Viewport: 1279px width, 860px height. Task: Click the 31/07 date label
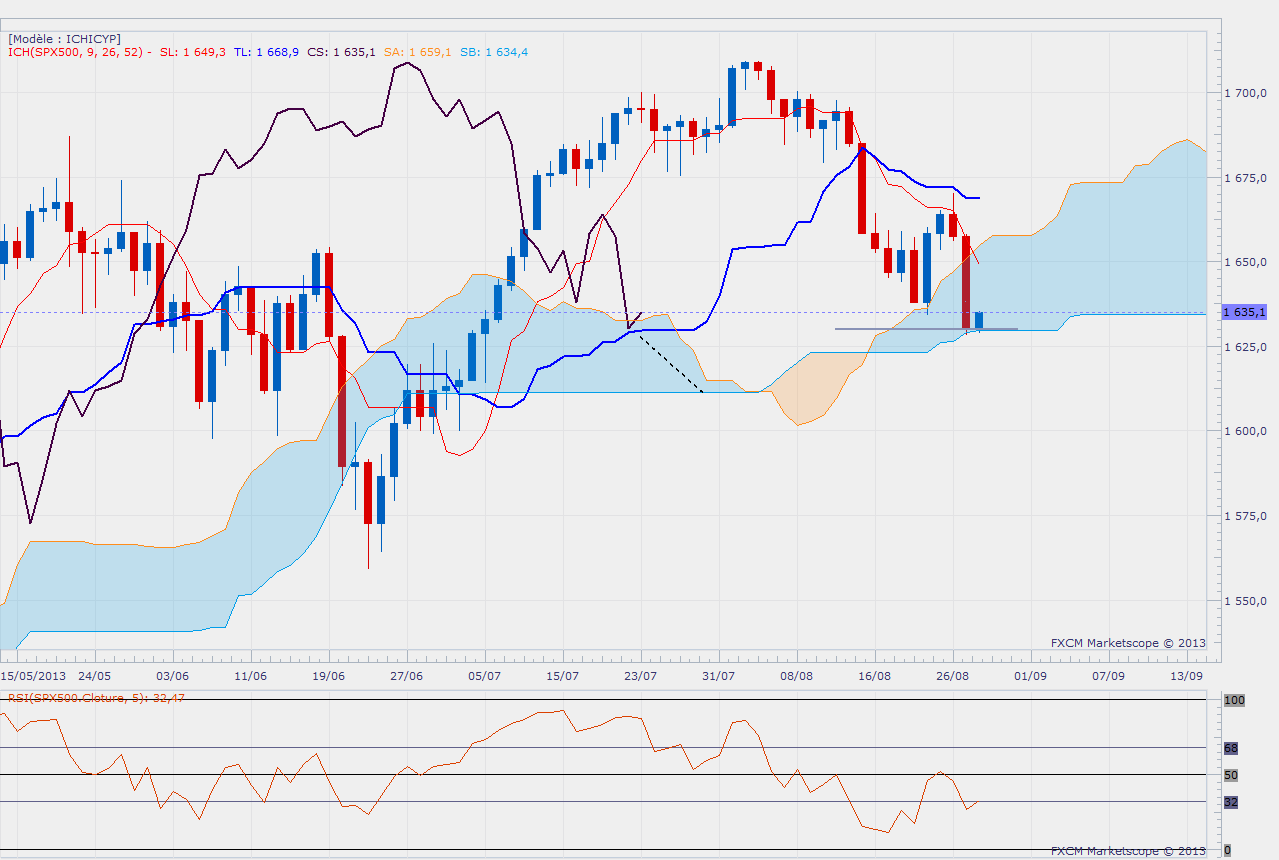[x=719, y=675]
